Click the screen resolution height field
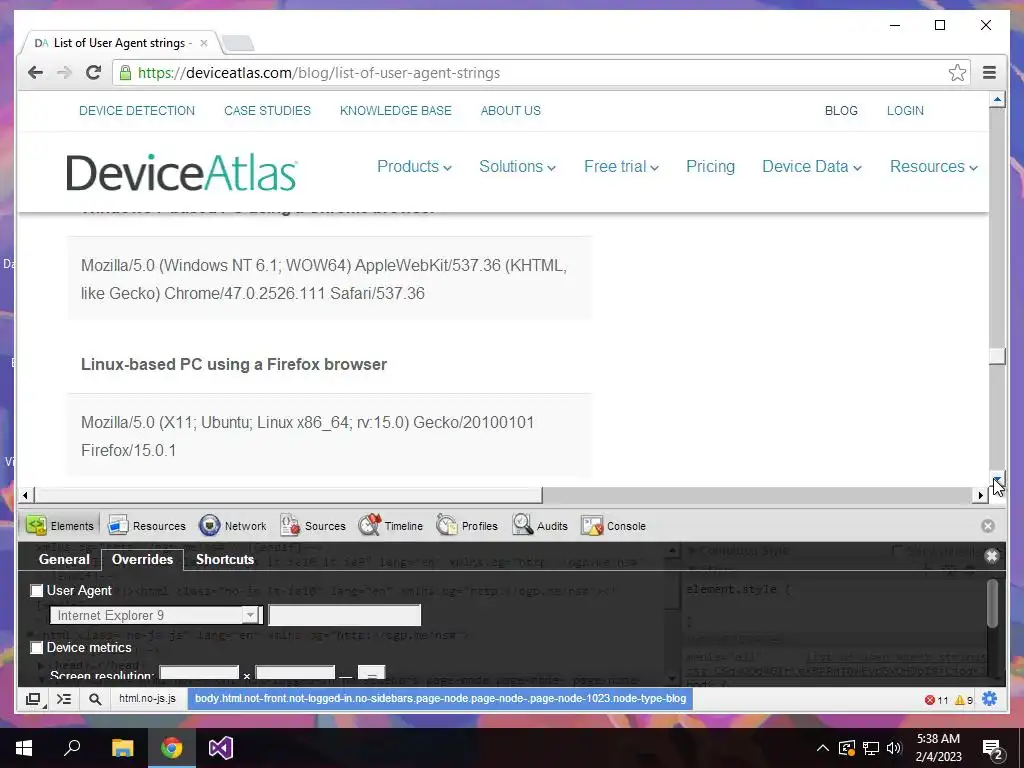This screenshot has height=768, width=1024. [295, 673]
